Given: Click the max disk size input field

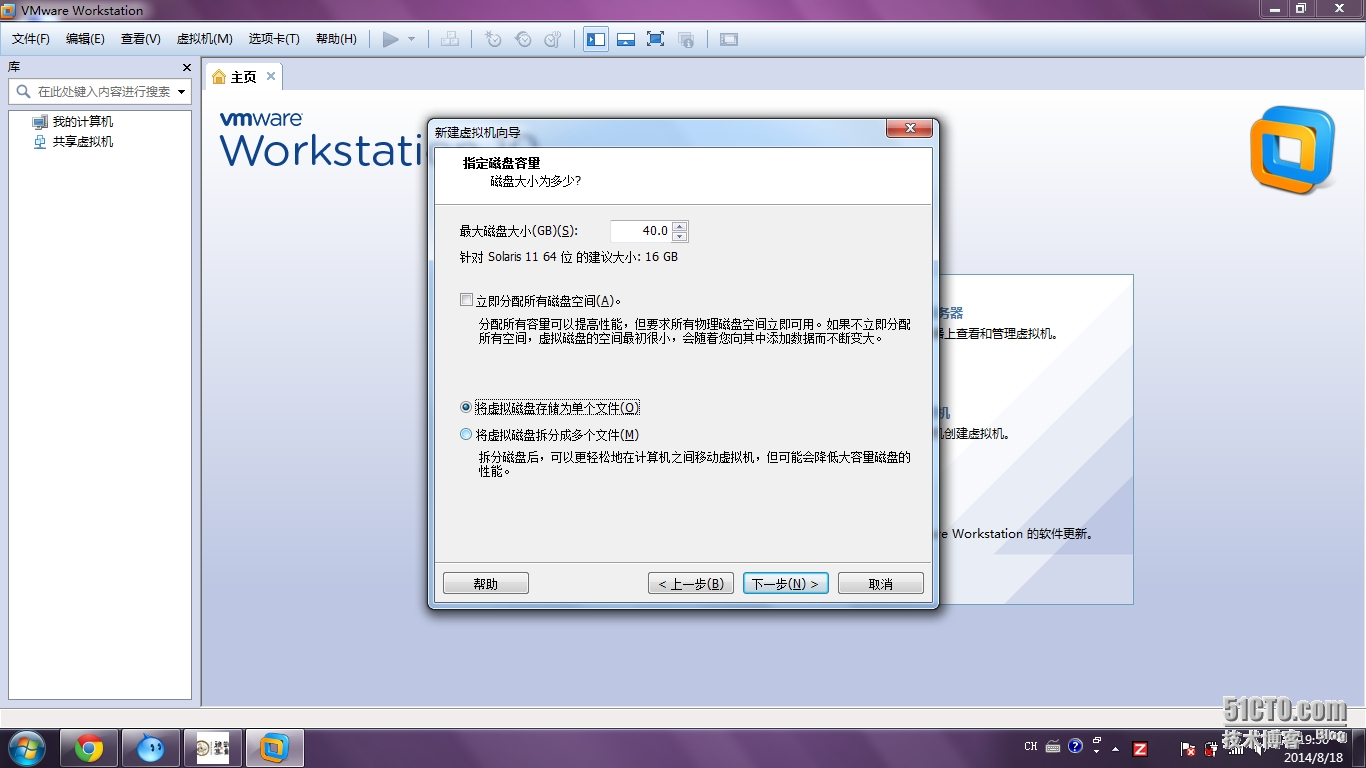Looking at the screenshot, I should [x=641, y=231].
